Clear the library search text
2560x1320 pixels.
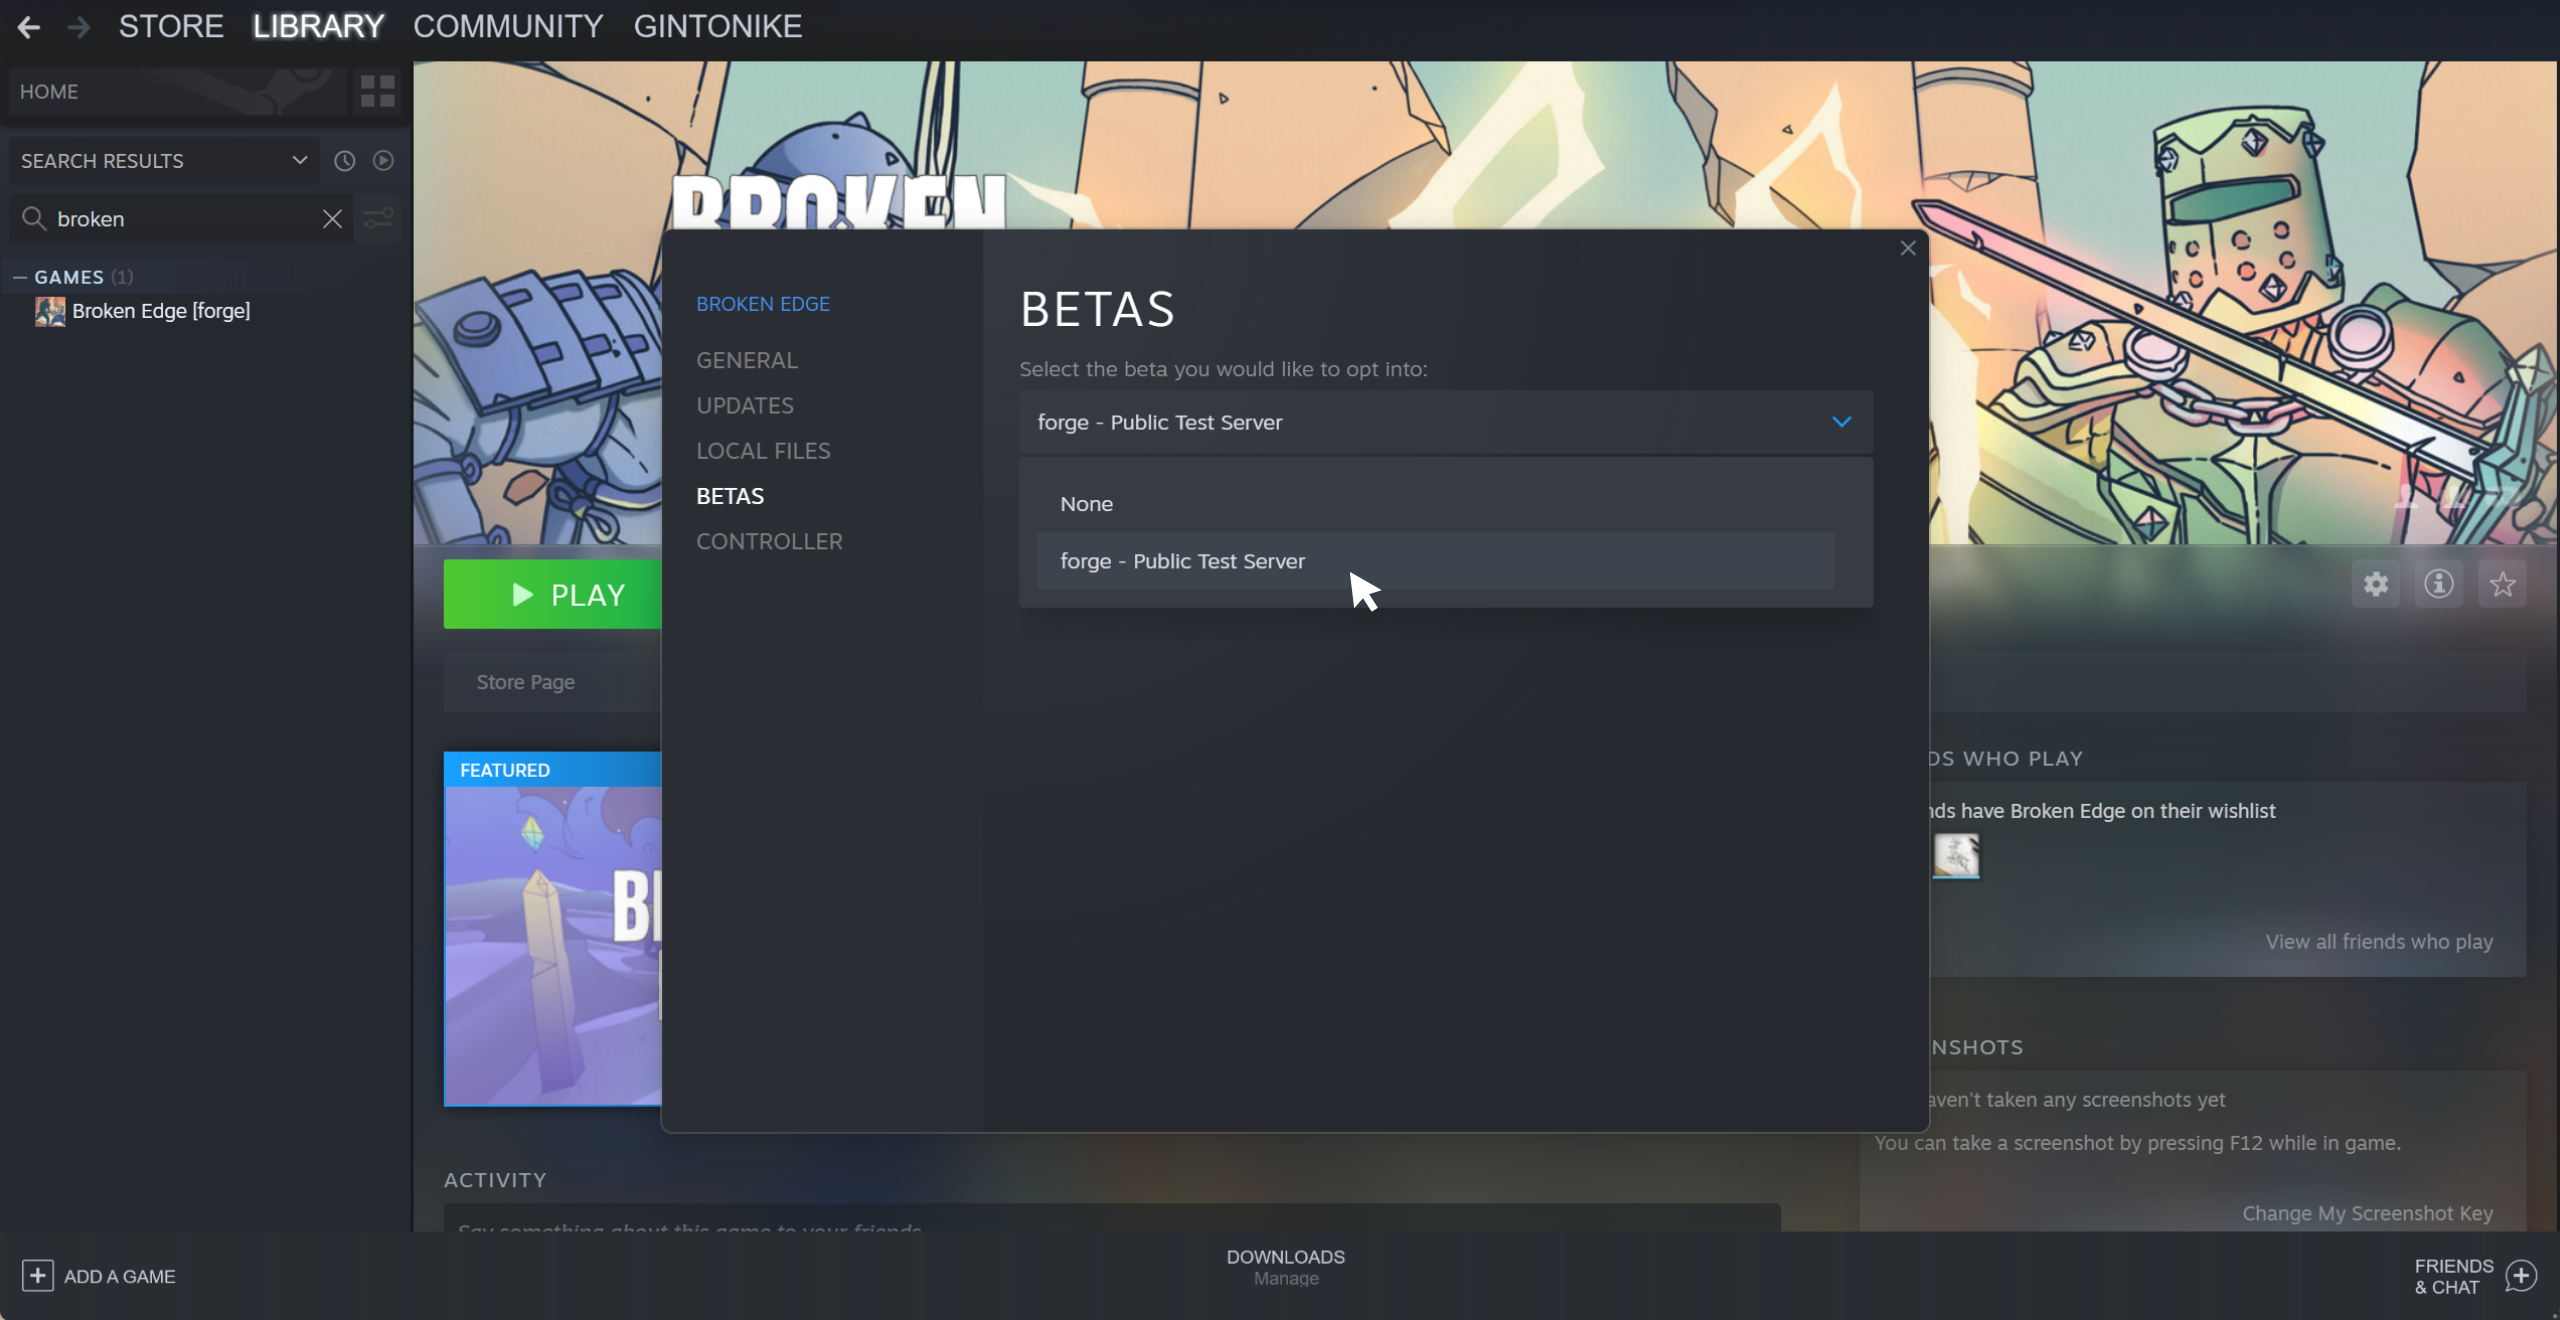(x=332, y=219)
